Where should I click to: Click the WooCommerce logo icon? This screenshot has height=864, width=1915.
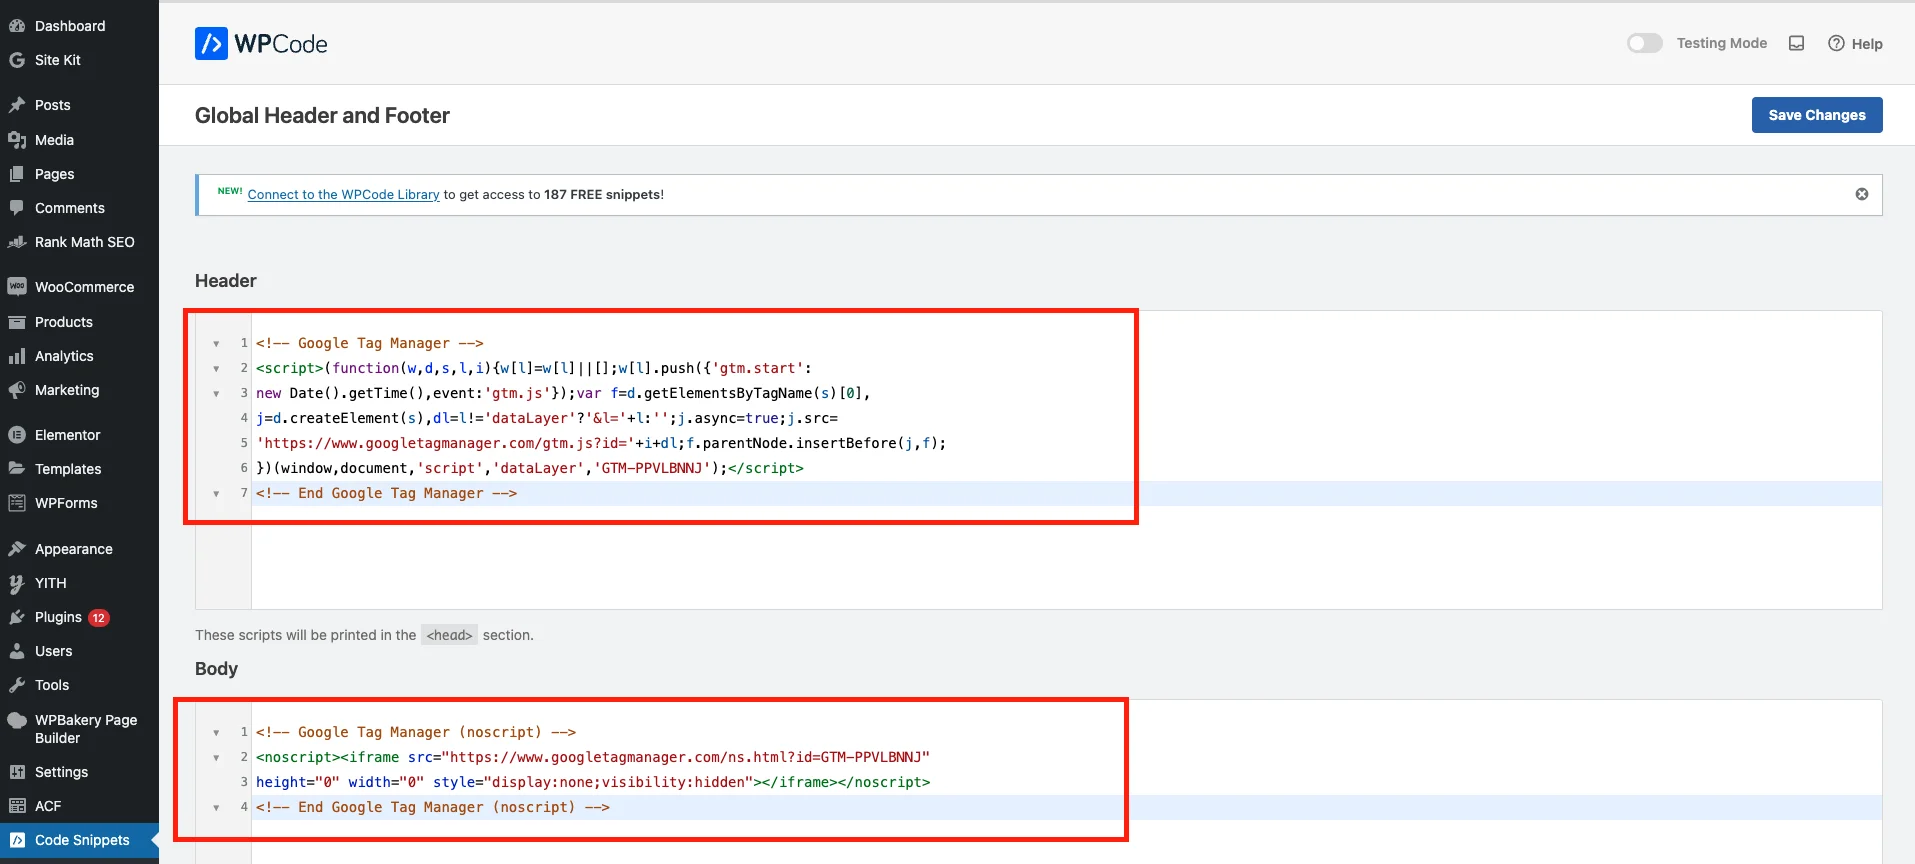tap(17, 287)
